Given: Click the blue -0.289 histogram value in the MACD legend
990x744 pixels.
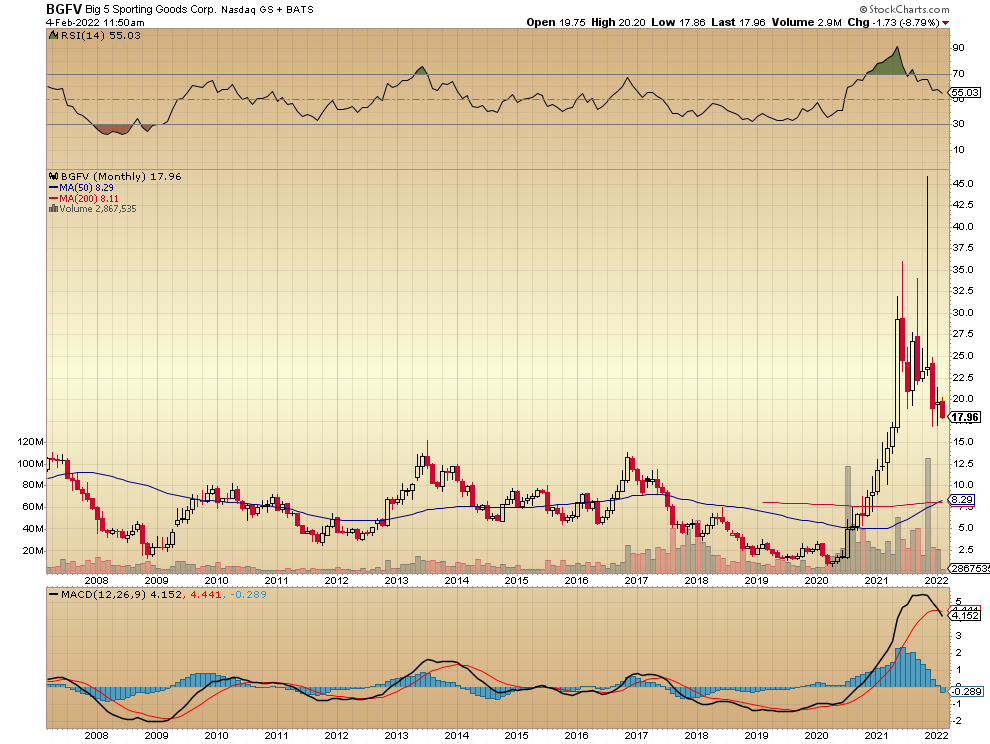Looking at the screenshot, I should coord(248,594).
